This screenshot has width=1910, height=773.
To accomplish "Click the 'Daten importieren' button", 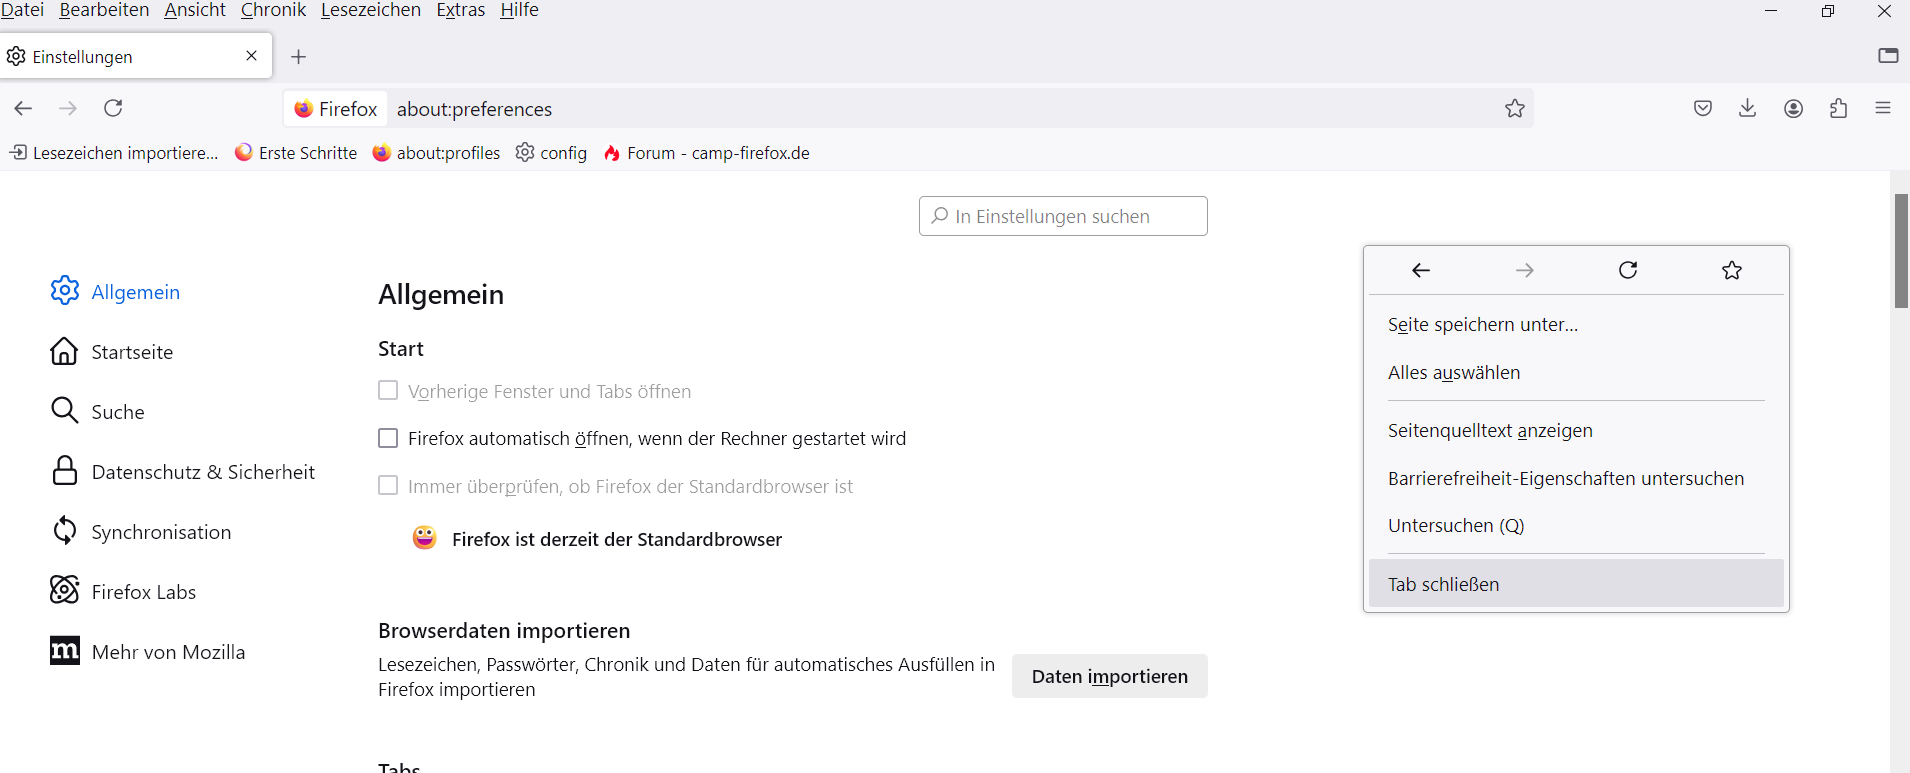I will 1109,676.
